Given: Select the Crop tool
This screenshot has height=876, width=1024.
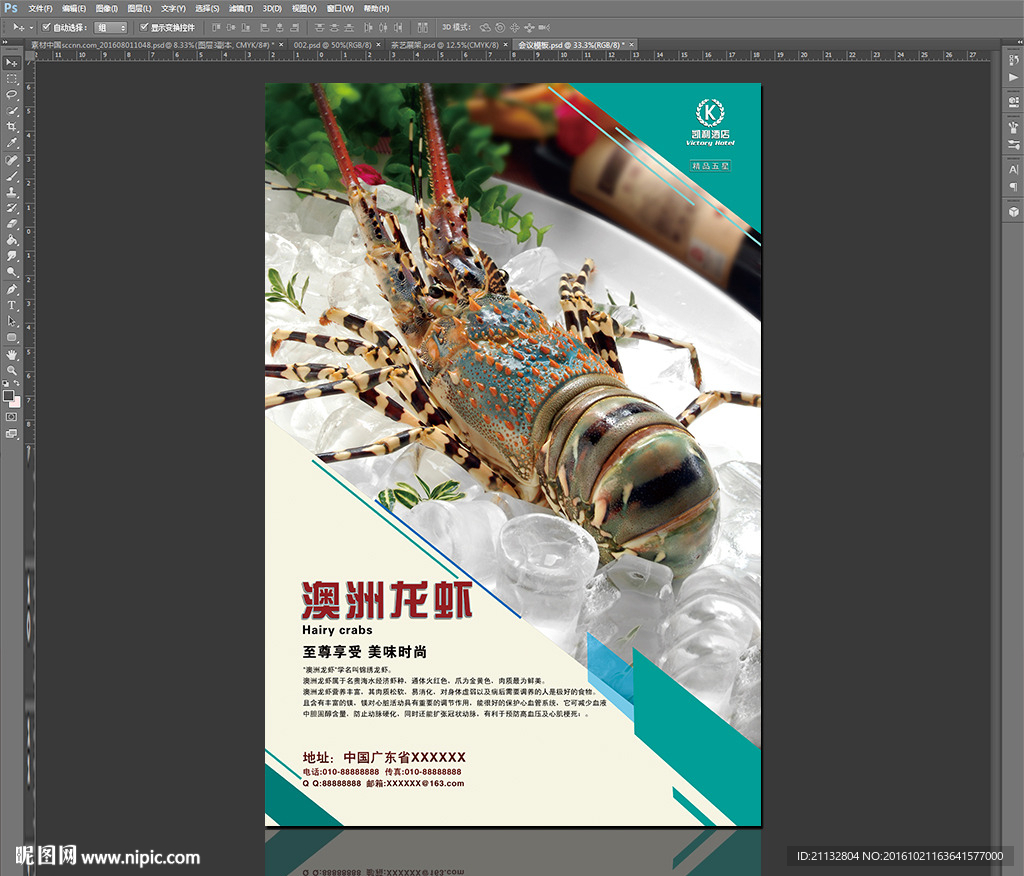Looking at the screenshot, I should (x=12, y=127).
